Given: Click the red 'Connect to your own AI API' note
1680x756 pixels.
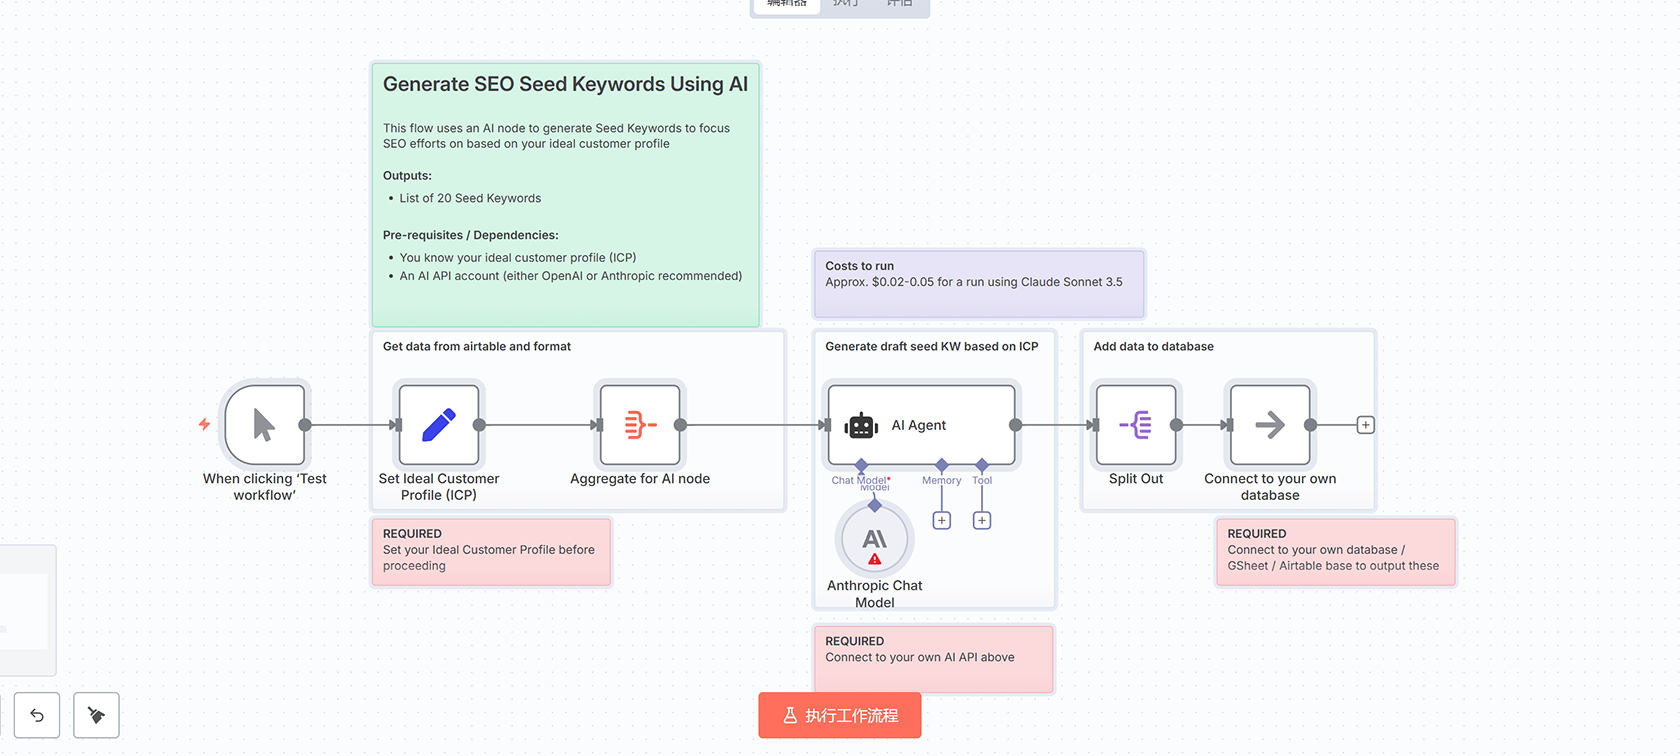Looking at the screenshot, I should pos(934,659).
